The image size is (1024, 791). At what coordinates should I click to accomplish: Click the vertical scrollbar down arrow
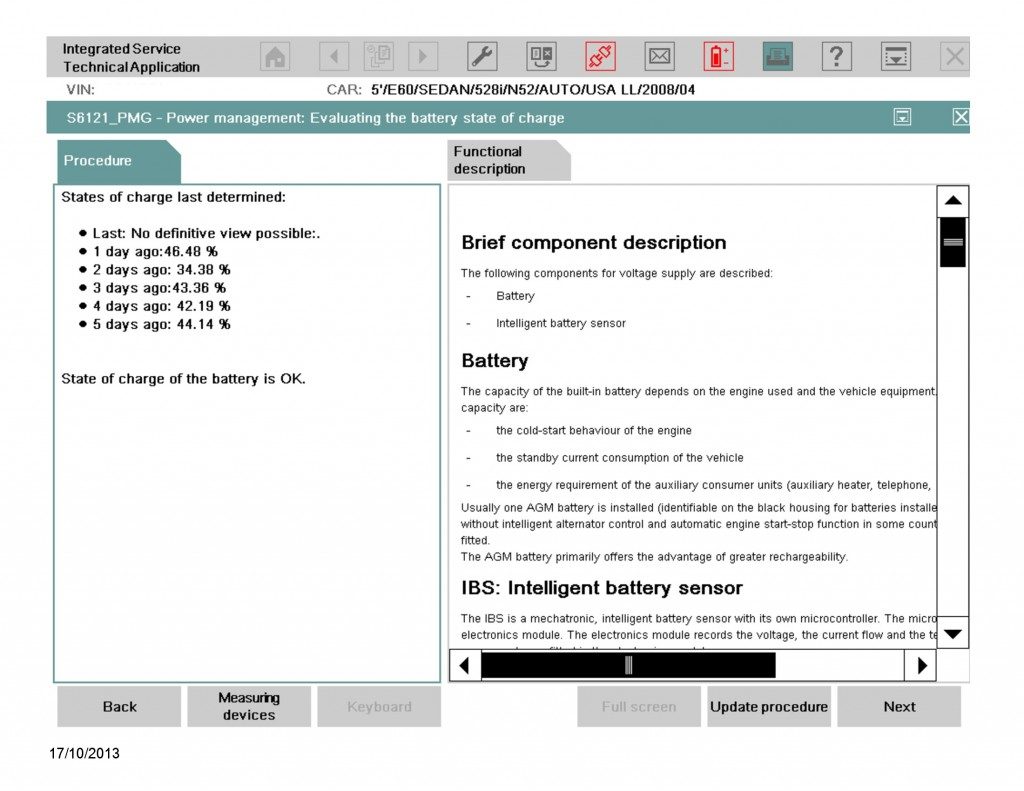pyautogui.click(x=953, y=634)
